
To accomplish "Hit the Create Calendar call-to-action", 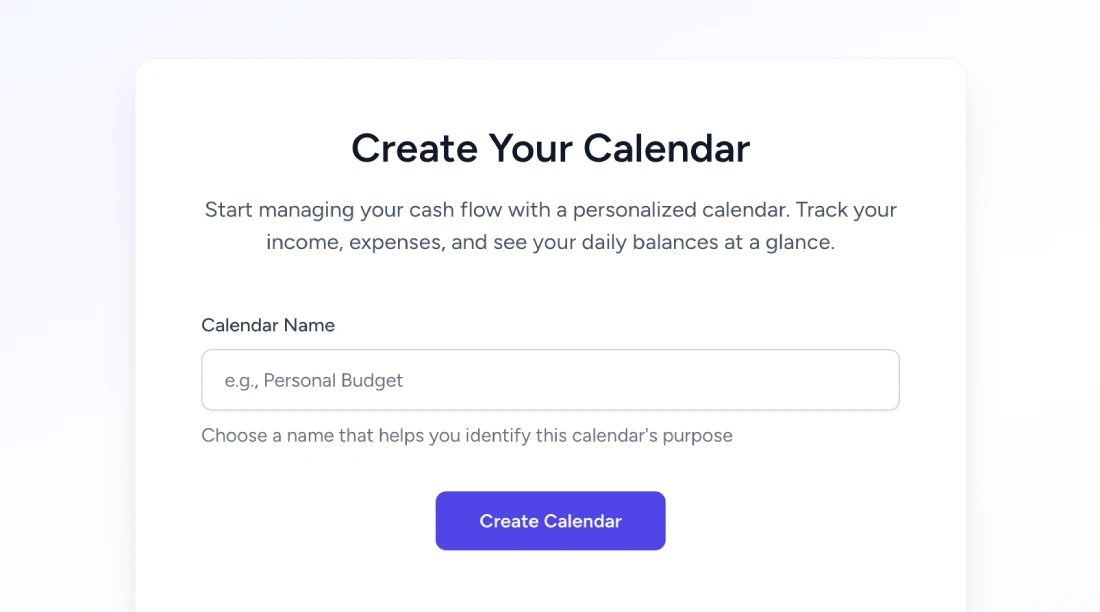I will (x=550, y=520).
